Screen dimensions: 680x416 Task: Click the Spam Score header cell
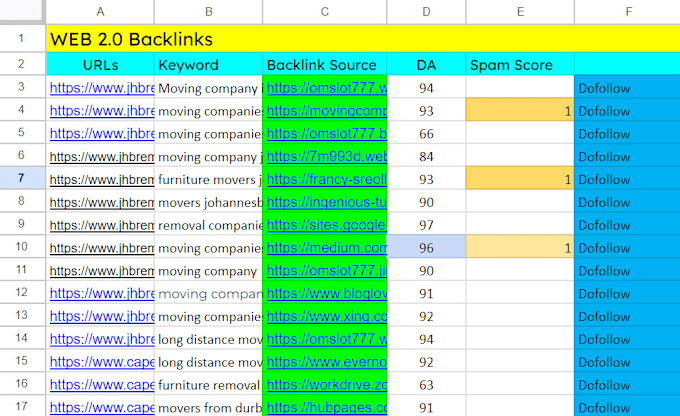pyautogui.click(x=520, y=64)
